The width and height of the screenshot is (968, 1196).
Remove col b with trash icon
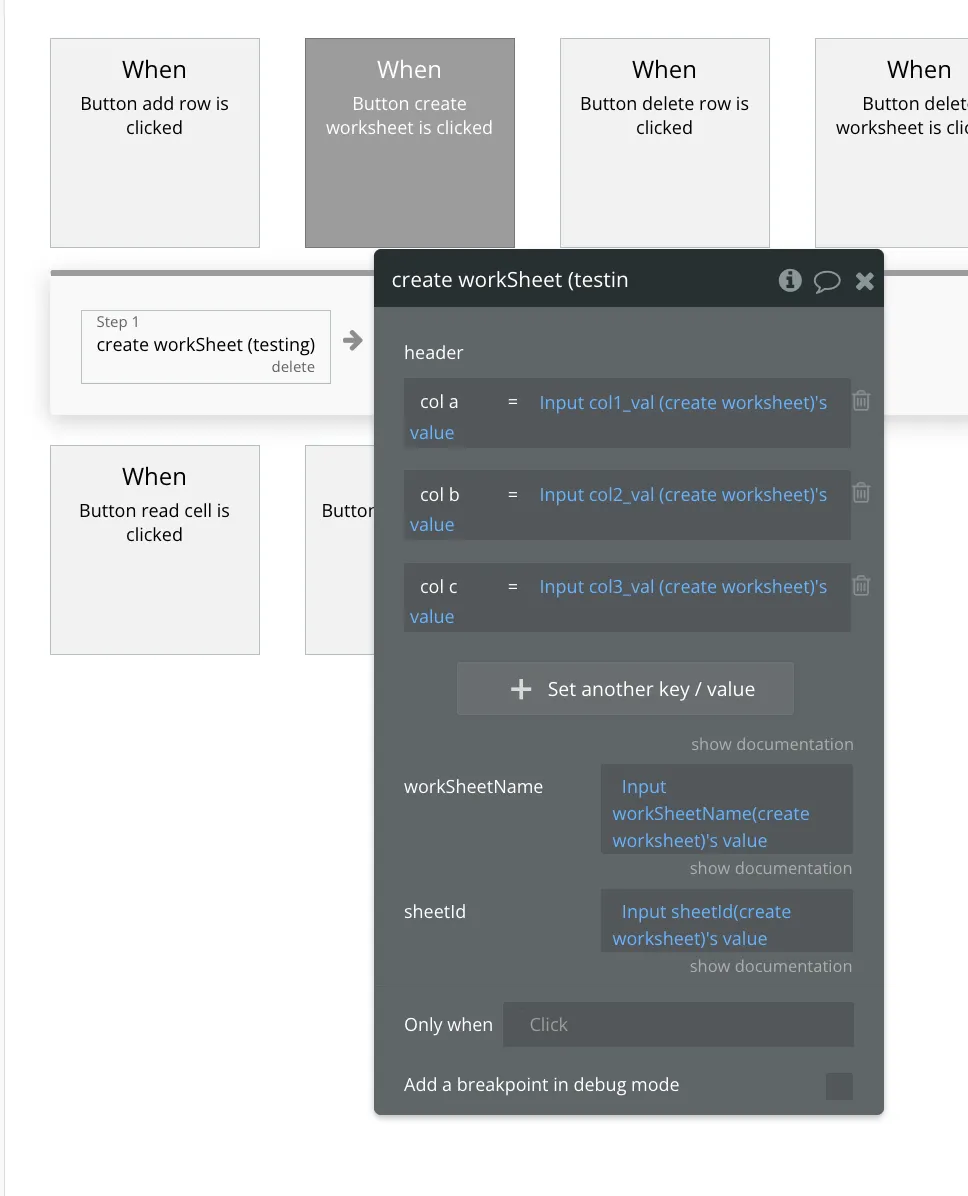point(861,493)
